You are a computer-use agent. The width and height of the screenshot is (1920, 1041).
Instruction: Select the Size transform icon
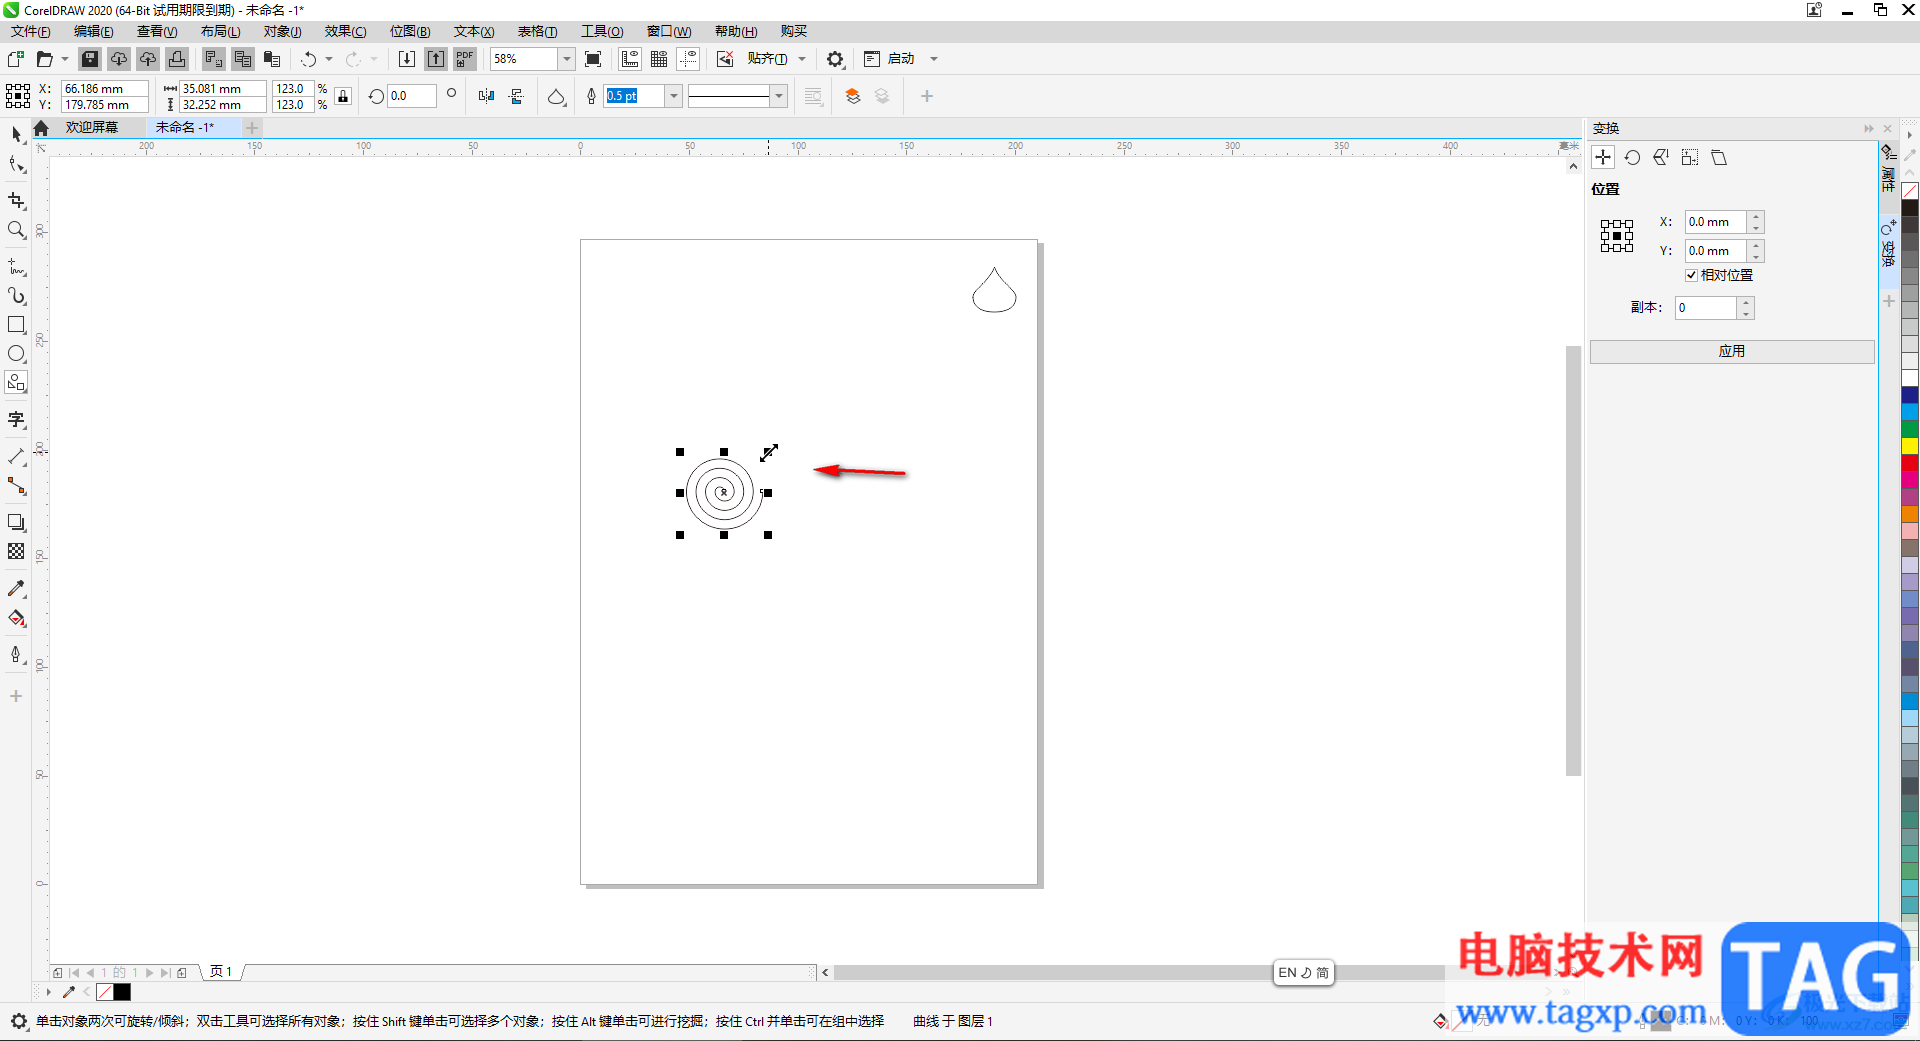[x=1690, y=157]
